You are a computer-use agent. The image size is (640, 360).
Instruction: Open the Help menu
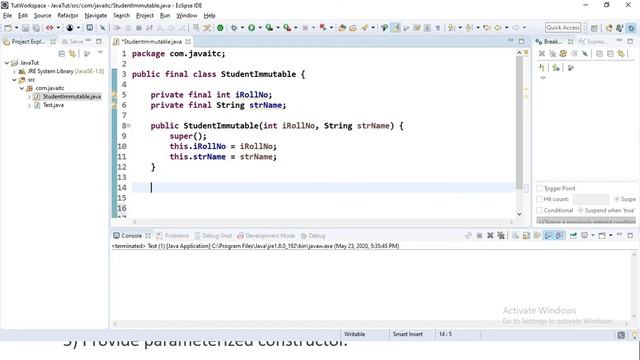209,16
